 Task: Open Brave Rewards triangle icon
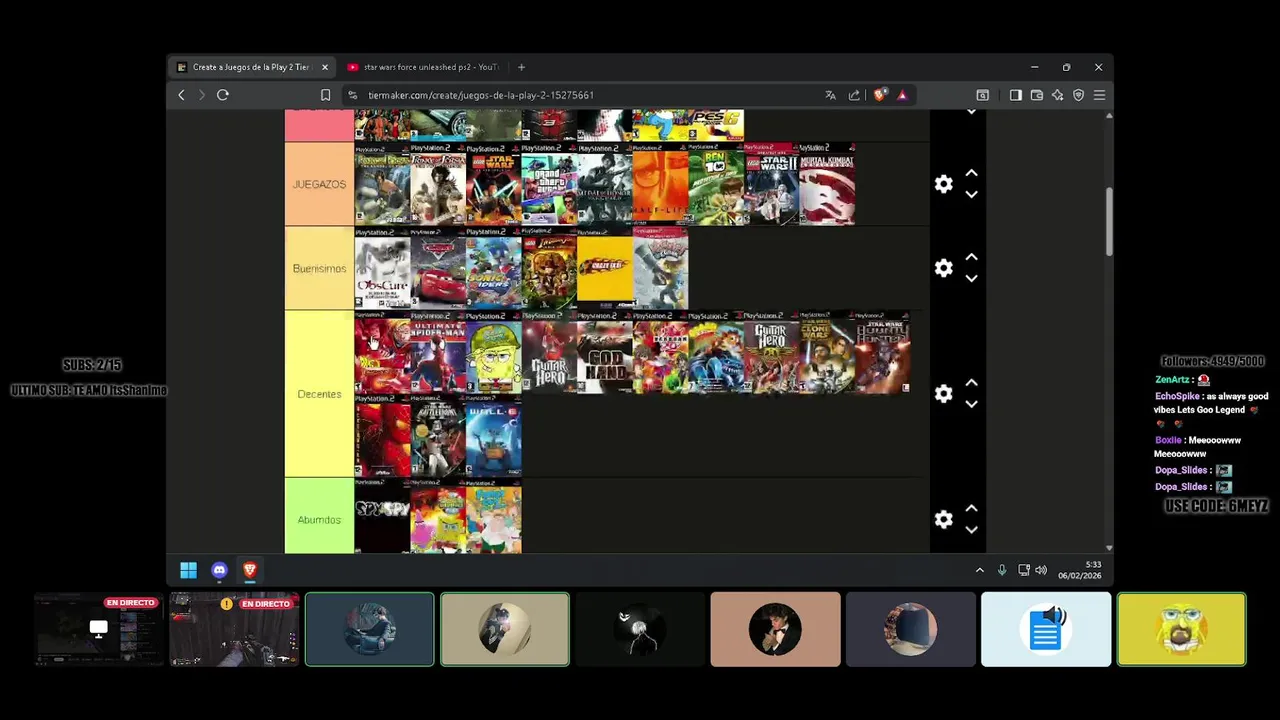902,95
